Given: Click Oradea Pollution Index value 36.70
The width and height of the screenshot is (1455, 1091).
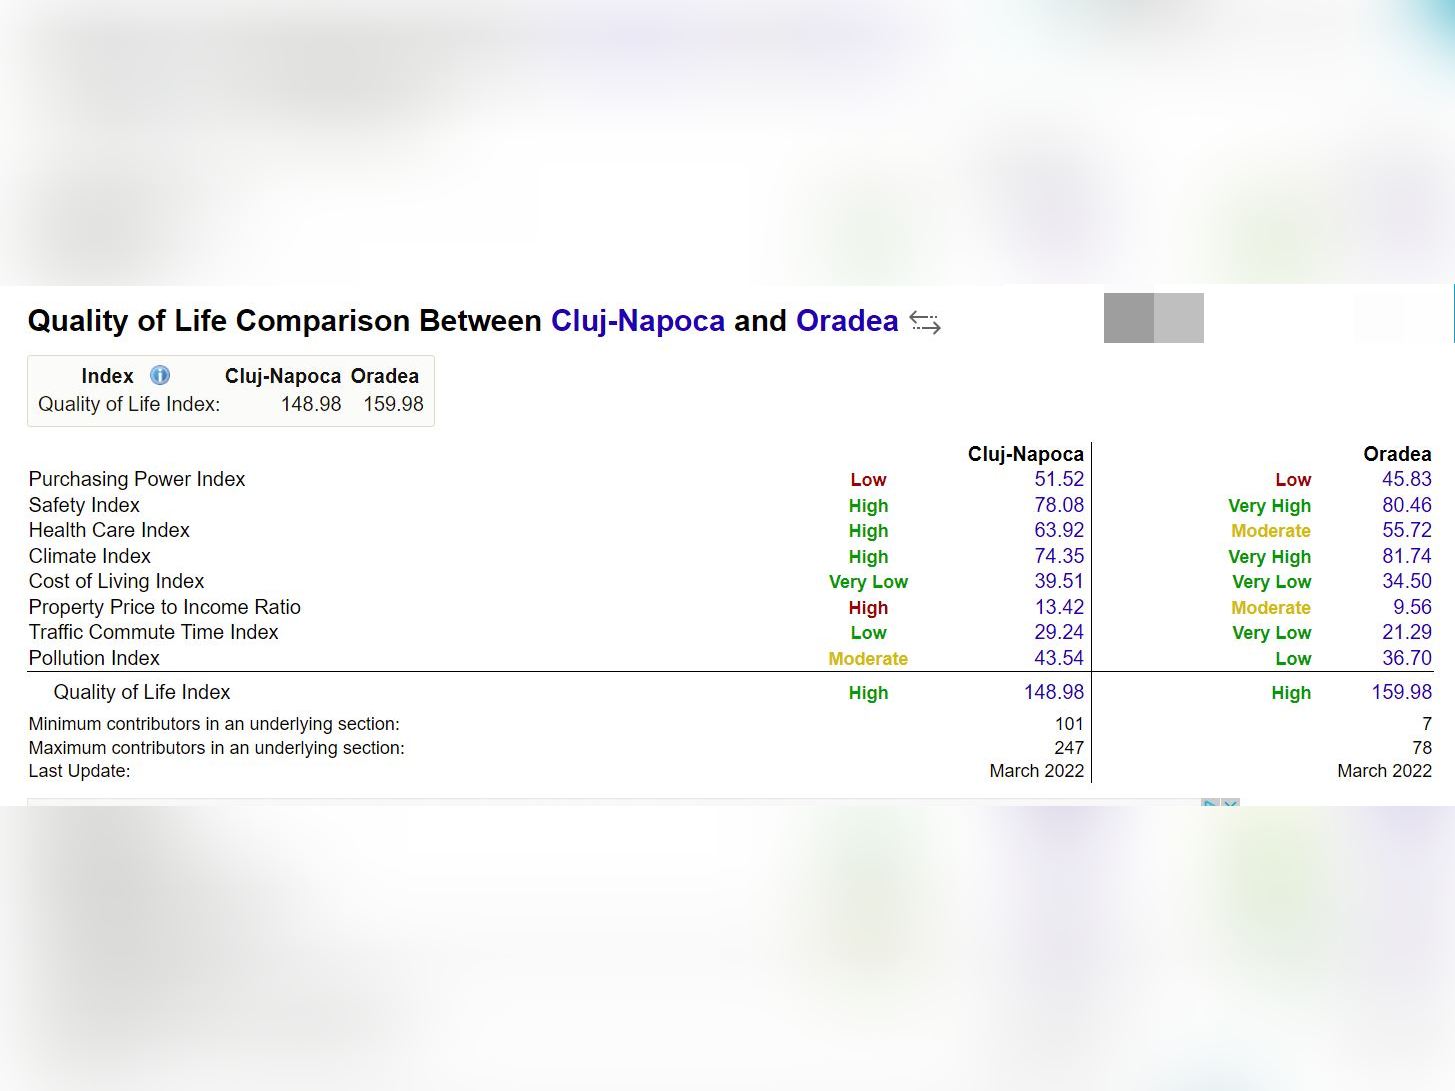Looking at the screenshot, I should coord(1406,658).
